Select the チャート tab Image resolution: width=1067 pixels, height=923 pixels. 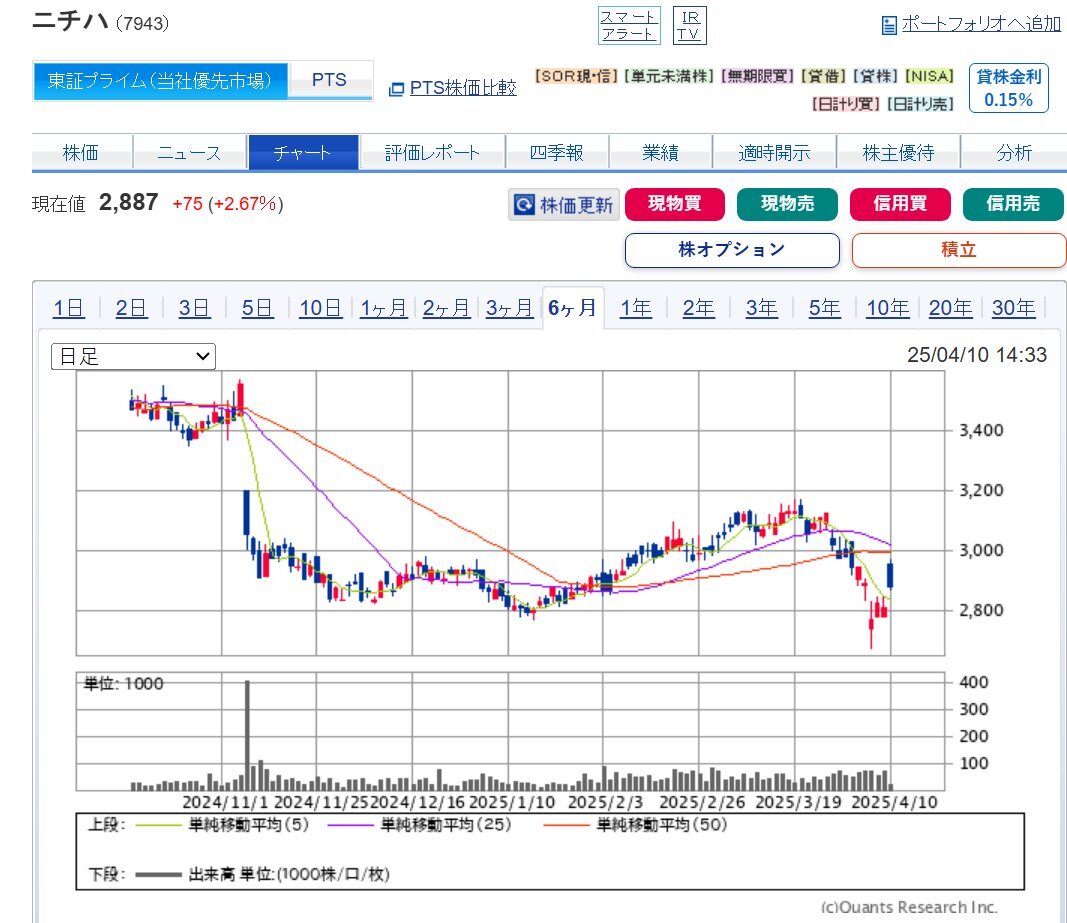tap(303, 152)
